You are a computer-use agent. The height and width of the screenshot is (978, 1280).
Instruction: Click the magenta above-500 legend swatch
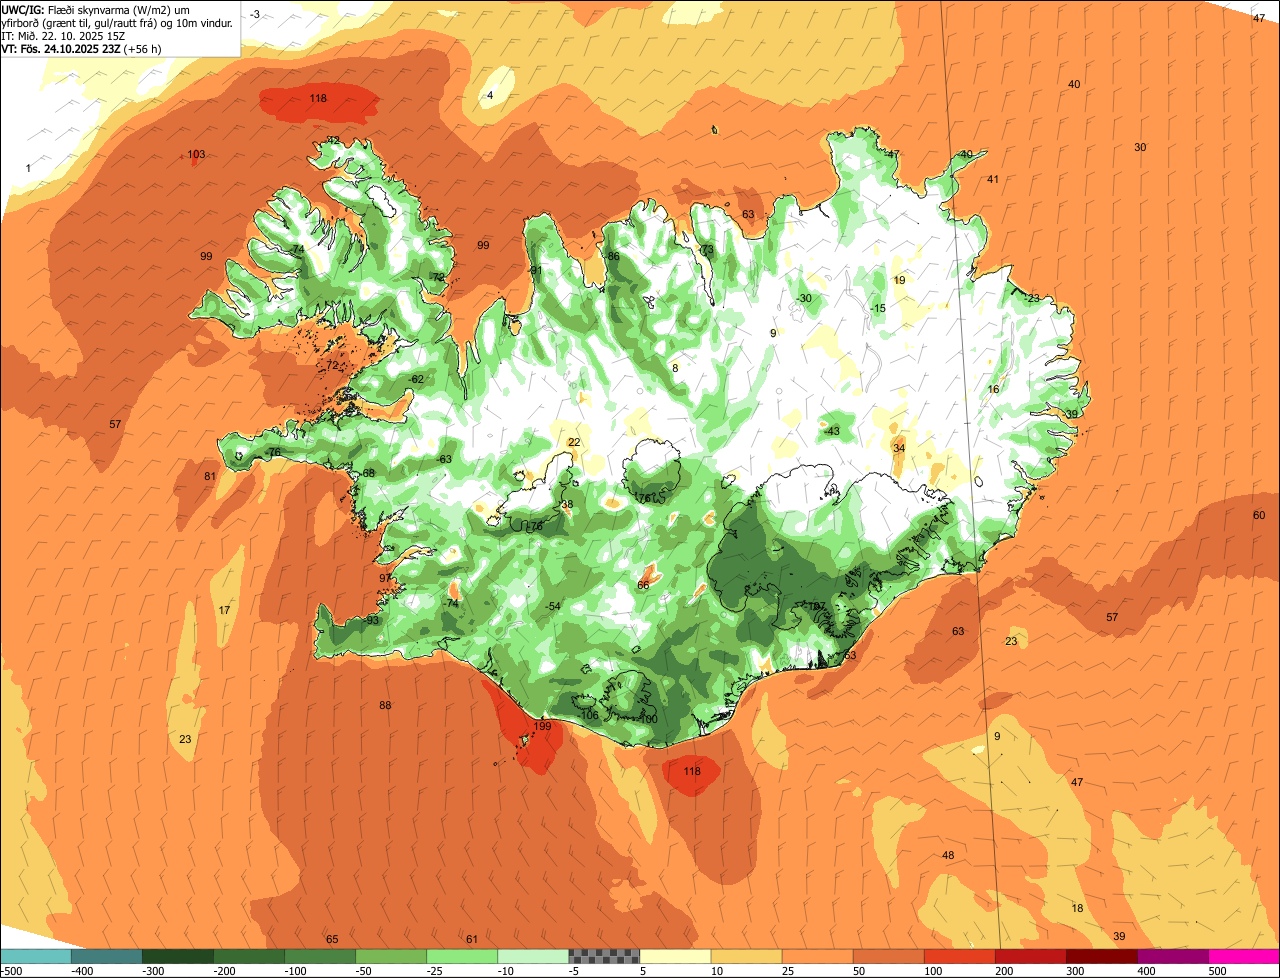tap(1243, 956)
